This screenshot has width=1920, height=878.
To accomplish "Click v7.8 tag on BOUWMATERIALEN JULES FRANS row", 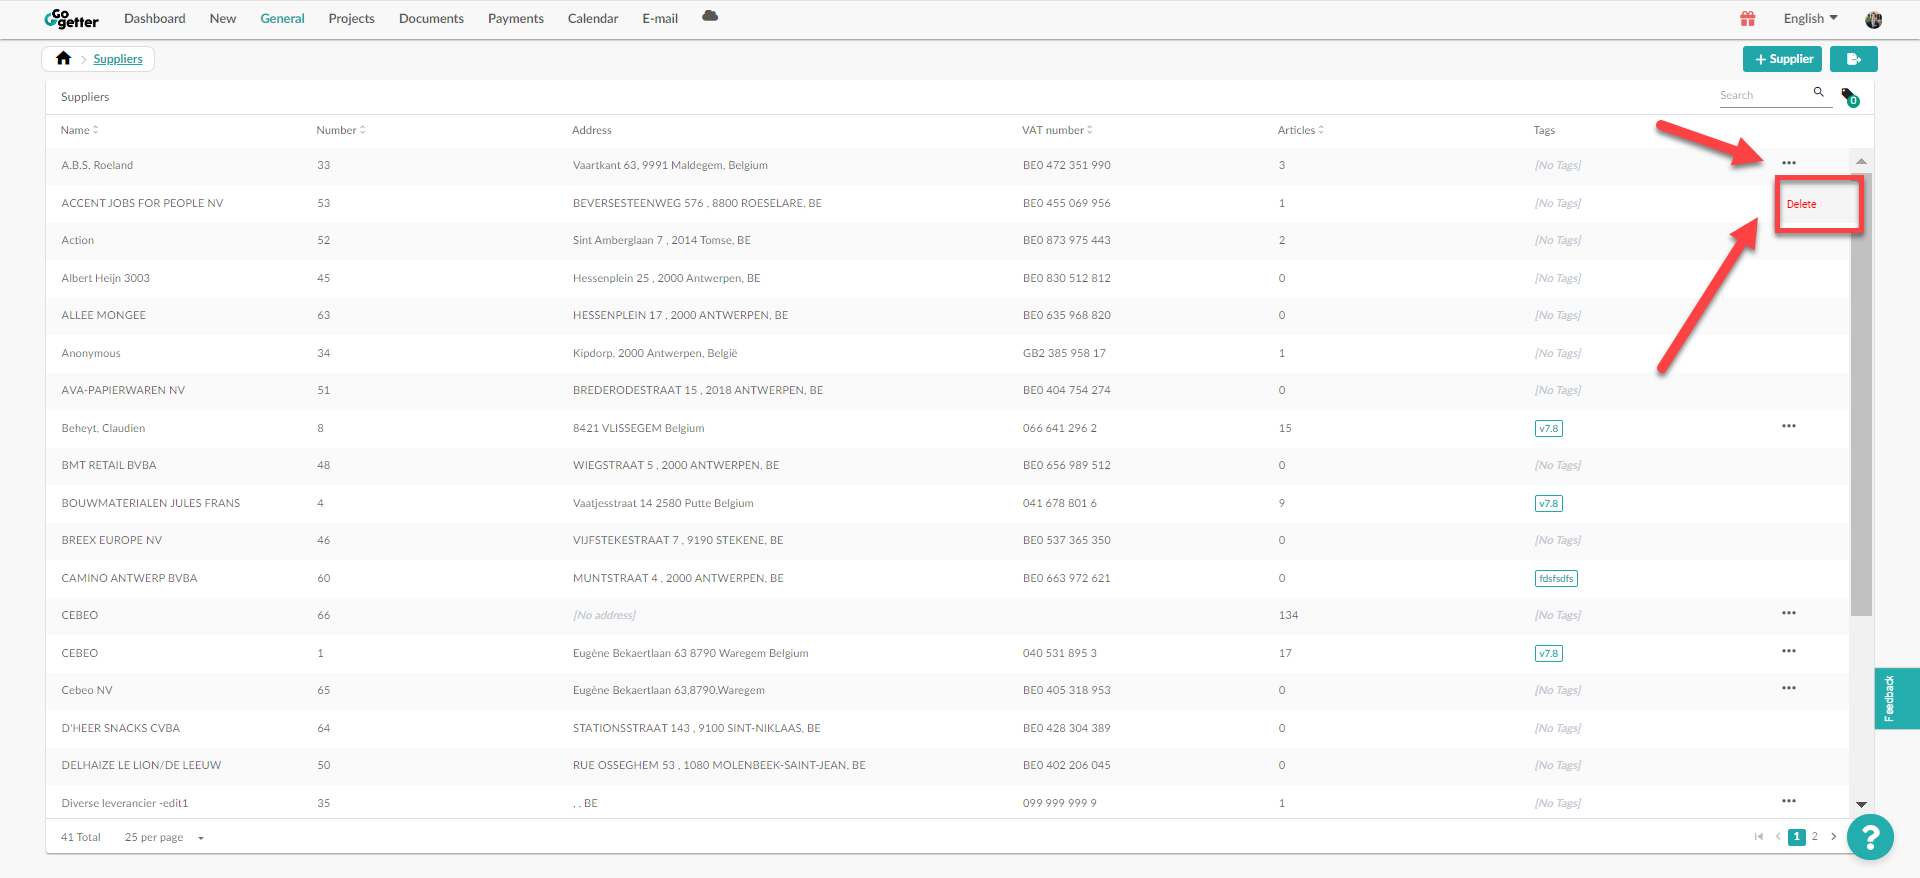I will coord(1549,503).
